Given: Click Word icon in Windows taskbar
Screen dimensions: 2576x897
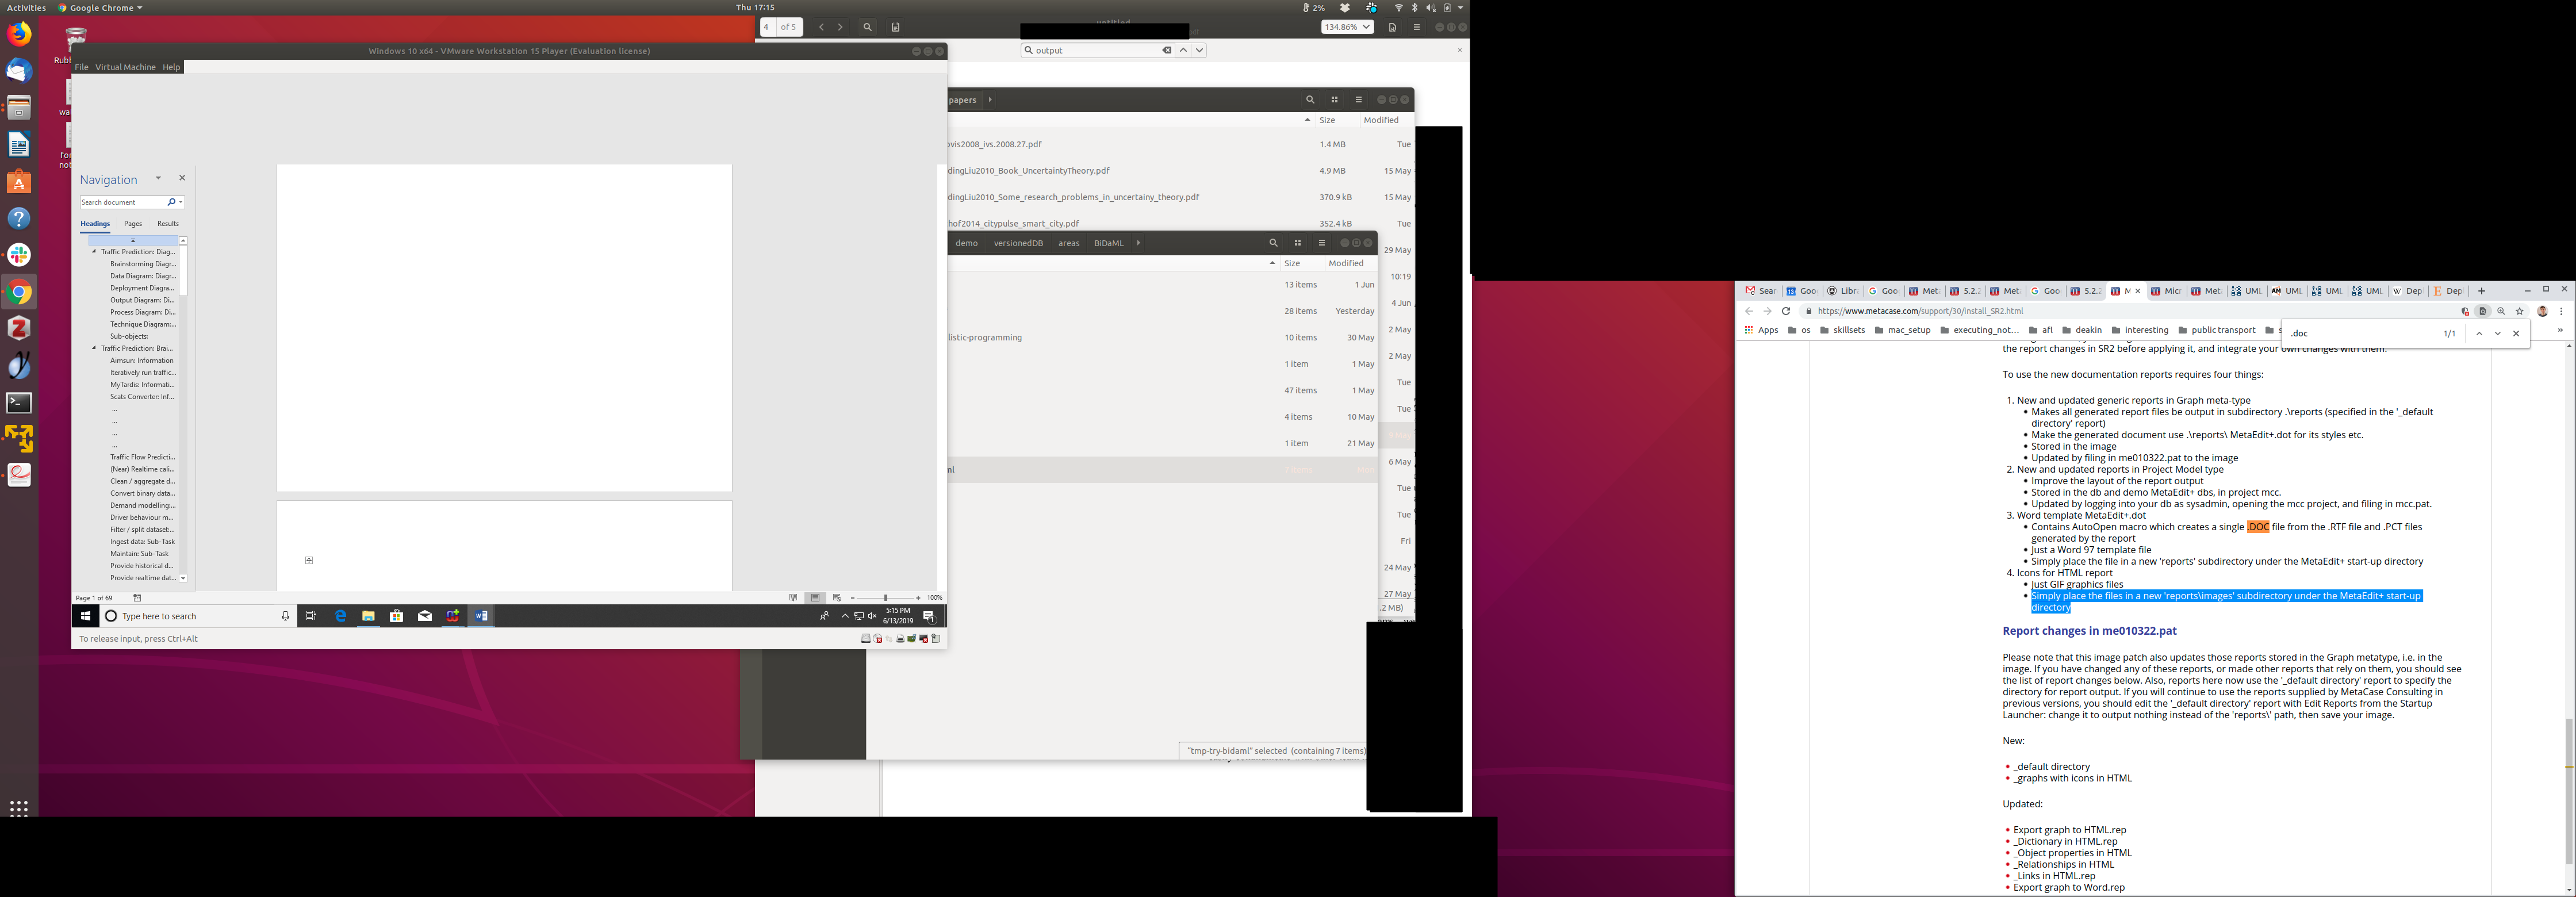Looking at the screenshot, I should coord(481,616).
